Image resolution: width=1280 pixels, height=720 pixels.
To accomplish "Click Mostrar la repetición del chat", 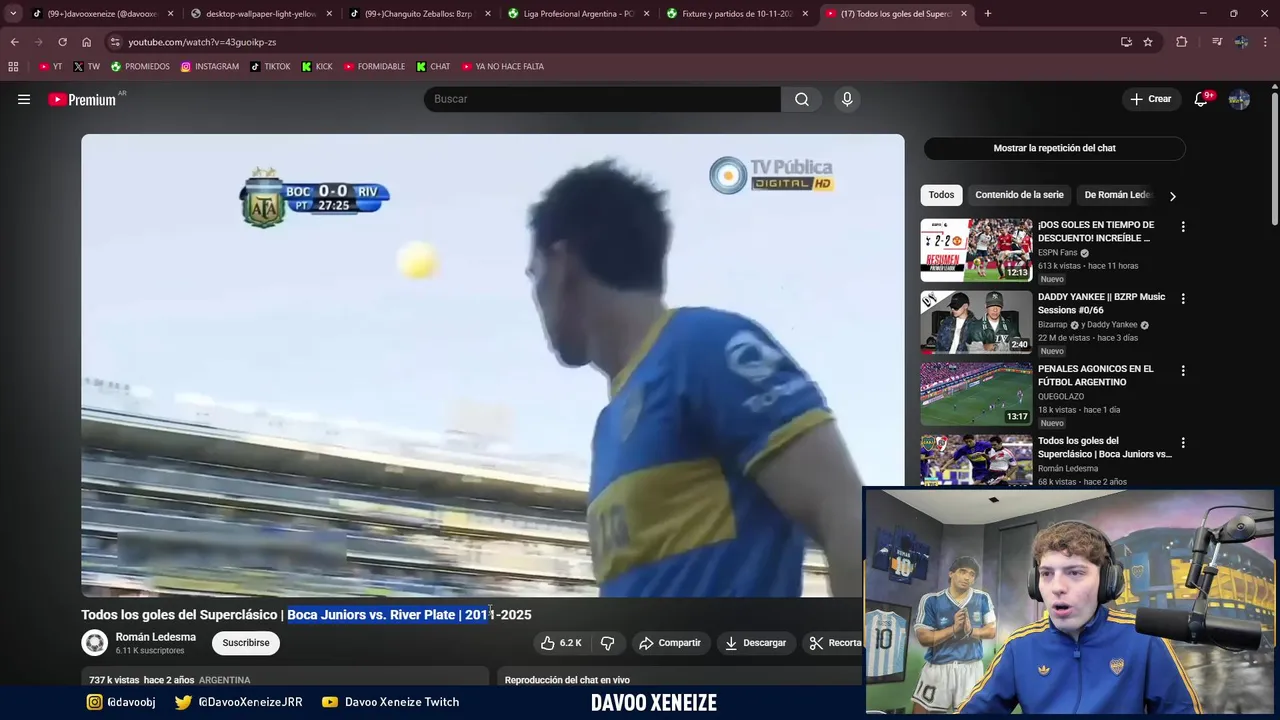I will (x=1054, y=148).
